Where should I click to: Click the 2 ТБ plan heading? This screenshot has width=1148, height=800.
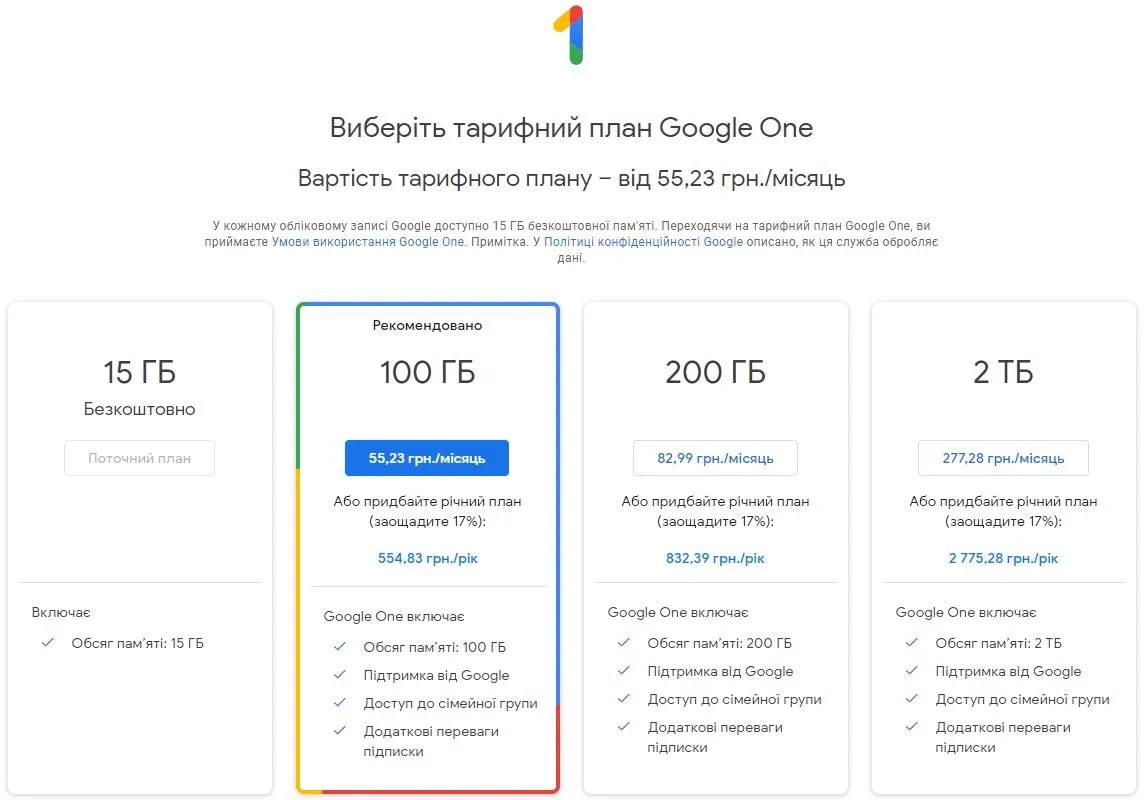tap(1003, 373)
